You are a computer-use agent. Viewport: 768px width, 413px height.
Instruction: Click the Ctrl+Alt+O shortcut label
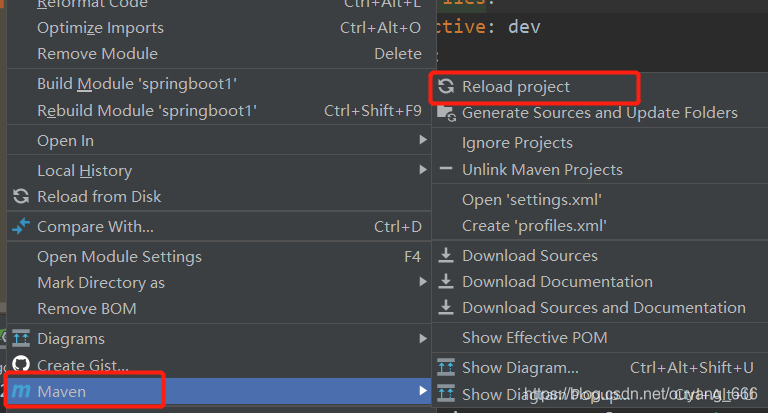click(381, 27)
